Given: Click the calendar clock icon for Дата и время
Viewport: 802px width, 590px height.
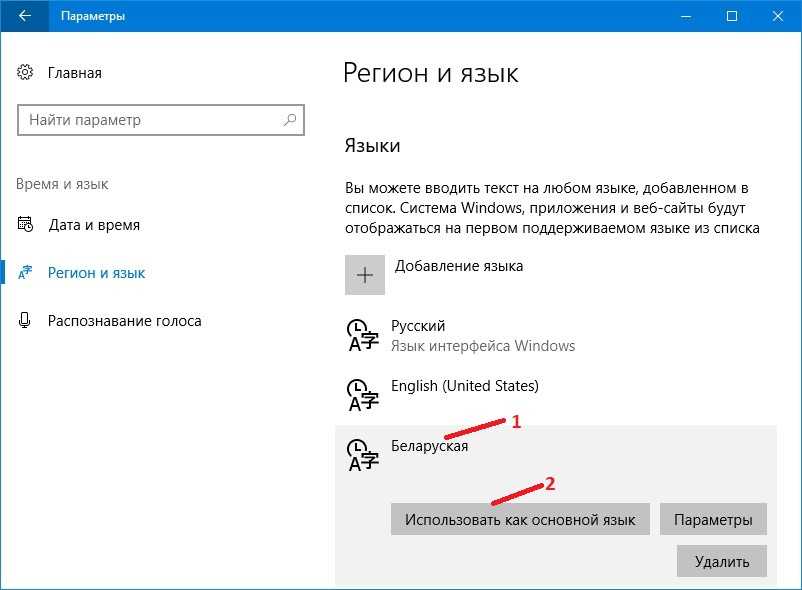Looking at the screenshot, I should point(25,224).
